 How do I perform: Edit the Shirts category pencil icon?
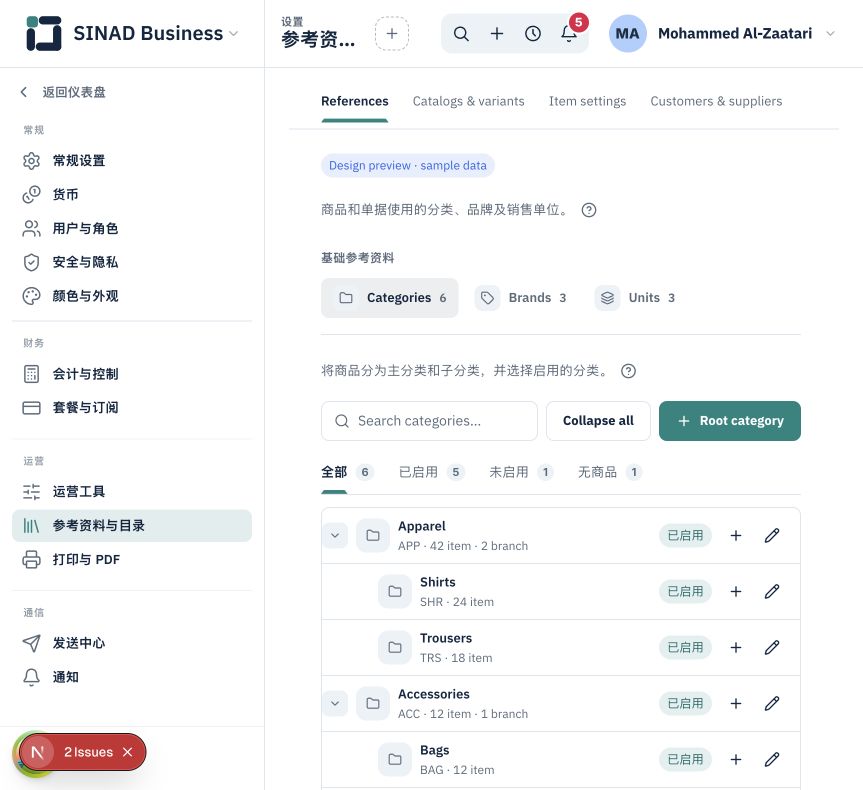(772, 592)
